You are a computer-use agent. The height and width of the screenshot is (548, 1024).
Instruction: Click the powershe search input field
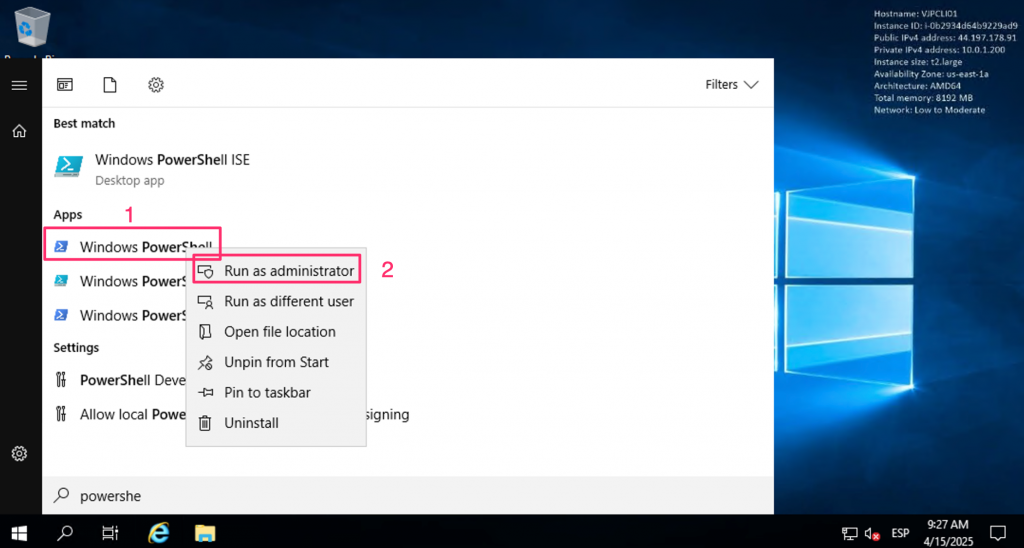(400, 495)
